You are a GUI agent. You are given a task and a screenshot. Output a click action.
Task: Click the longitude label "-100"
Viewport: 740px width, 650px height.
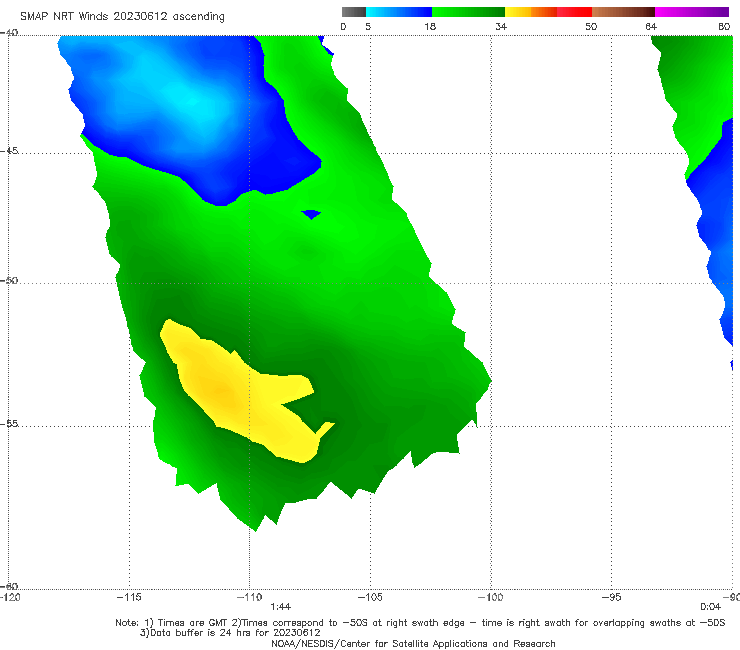click(x=490, y=597)
